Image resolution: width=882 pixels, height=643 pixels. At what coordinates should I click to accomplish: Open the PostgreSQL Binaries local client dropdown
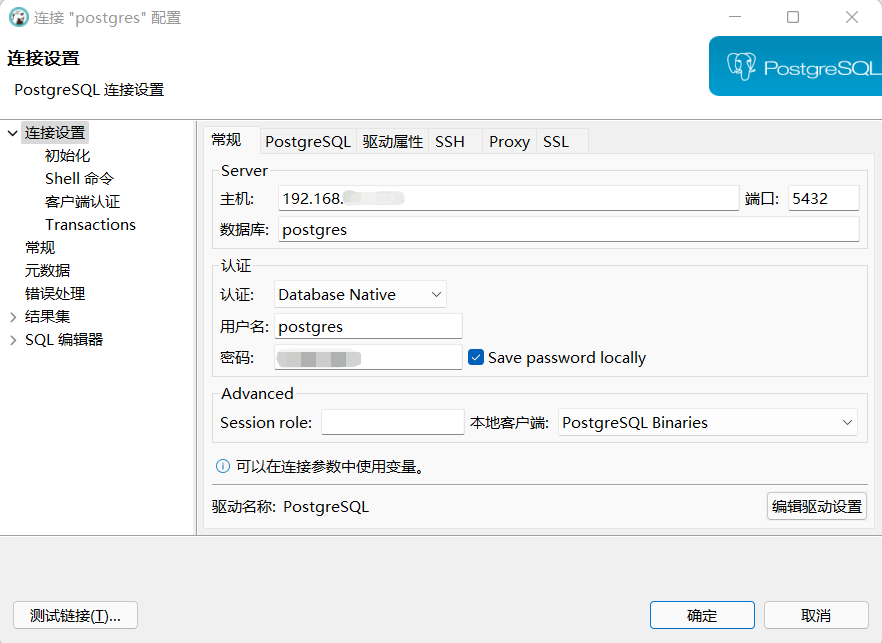pyautogui.click(x=707, y=422)
